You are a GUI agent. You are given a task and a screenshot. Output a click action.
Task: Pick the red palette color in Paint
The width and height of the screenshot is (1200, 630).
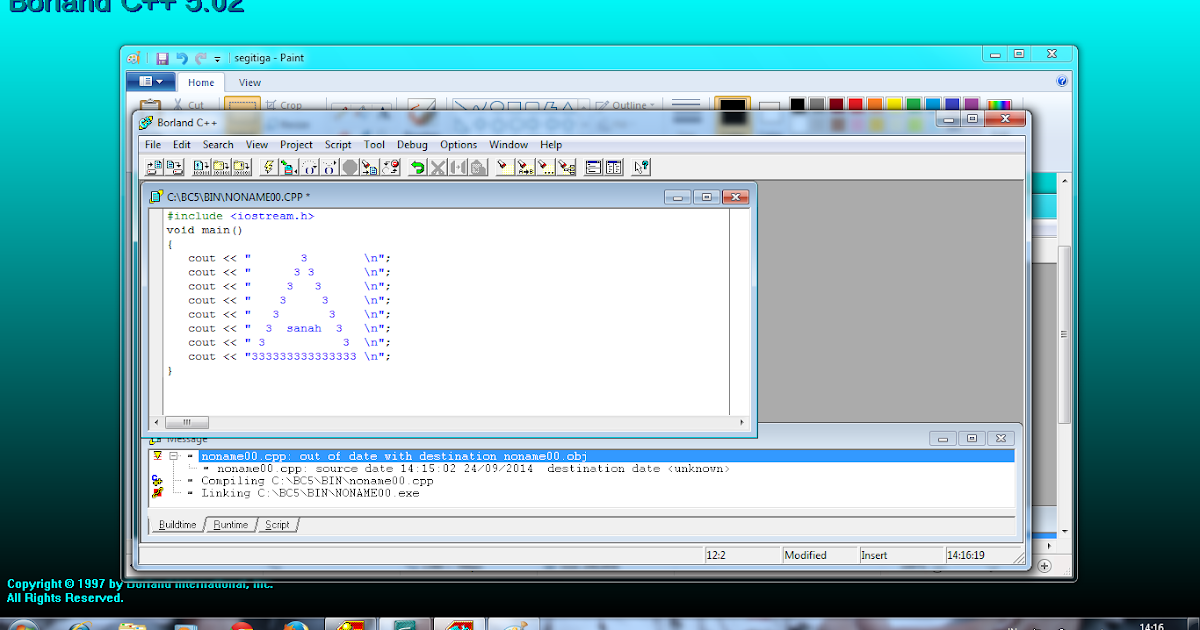point(855,105)
